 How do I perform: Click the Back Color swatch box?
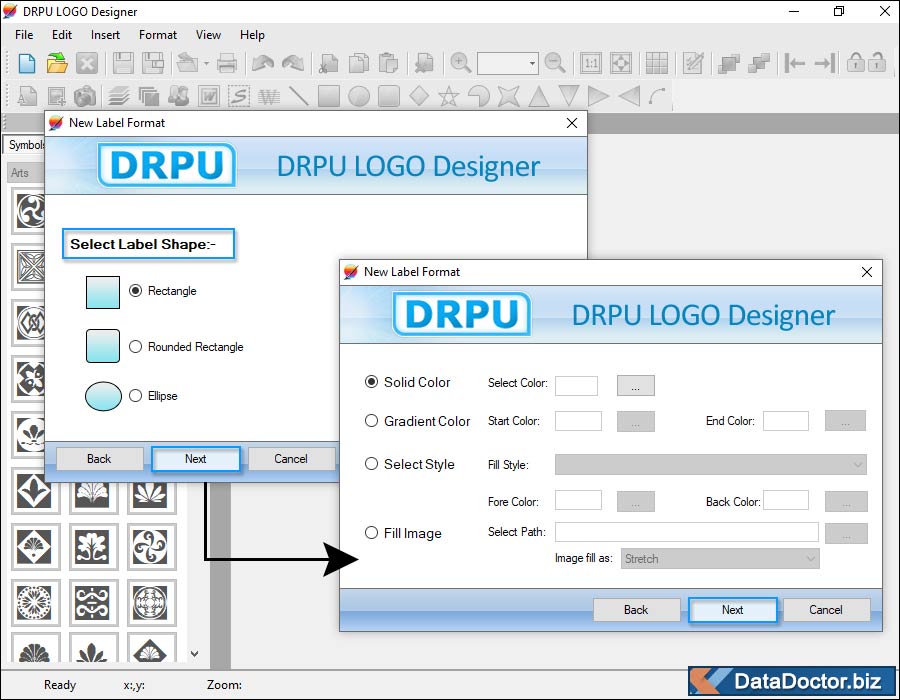coord(786,500)
